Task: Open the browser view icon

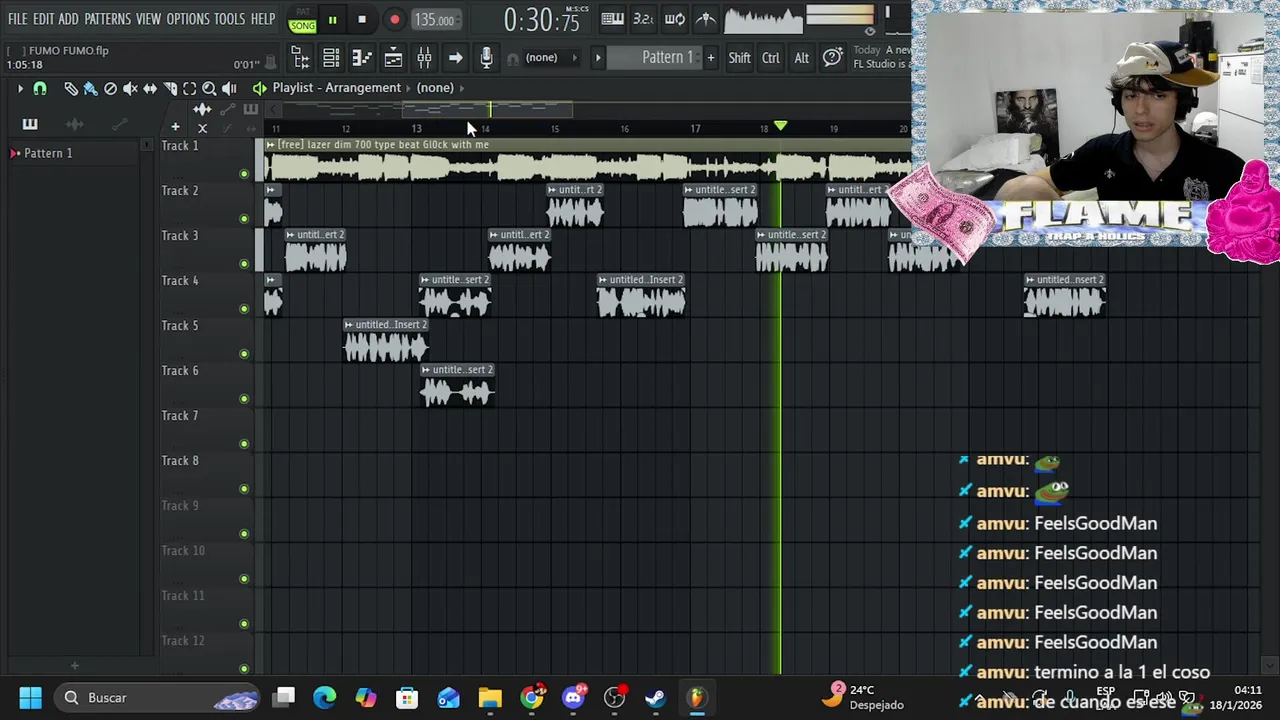Action: [300, 58]
